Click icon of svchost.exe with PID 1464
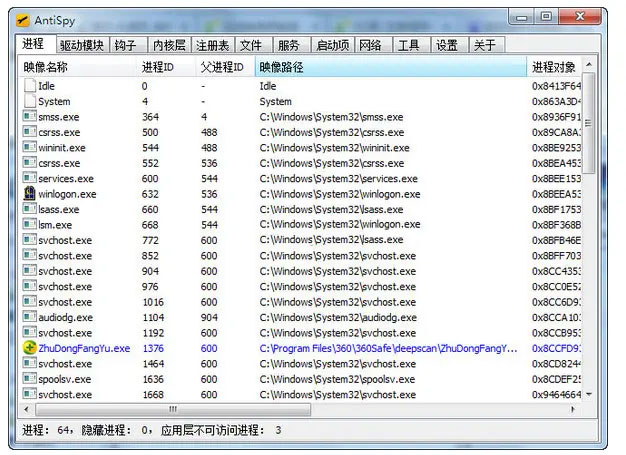This screenshot has width=626, height=455. [x=30, y=364]
